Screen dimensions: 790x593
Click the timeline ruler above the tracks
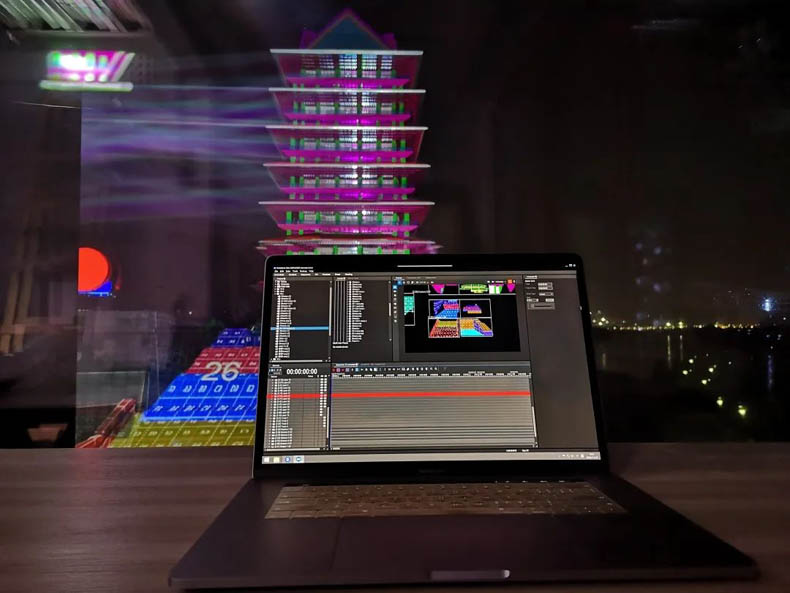point(431,375)
